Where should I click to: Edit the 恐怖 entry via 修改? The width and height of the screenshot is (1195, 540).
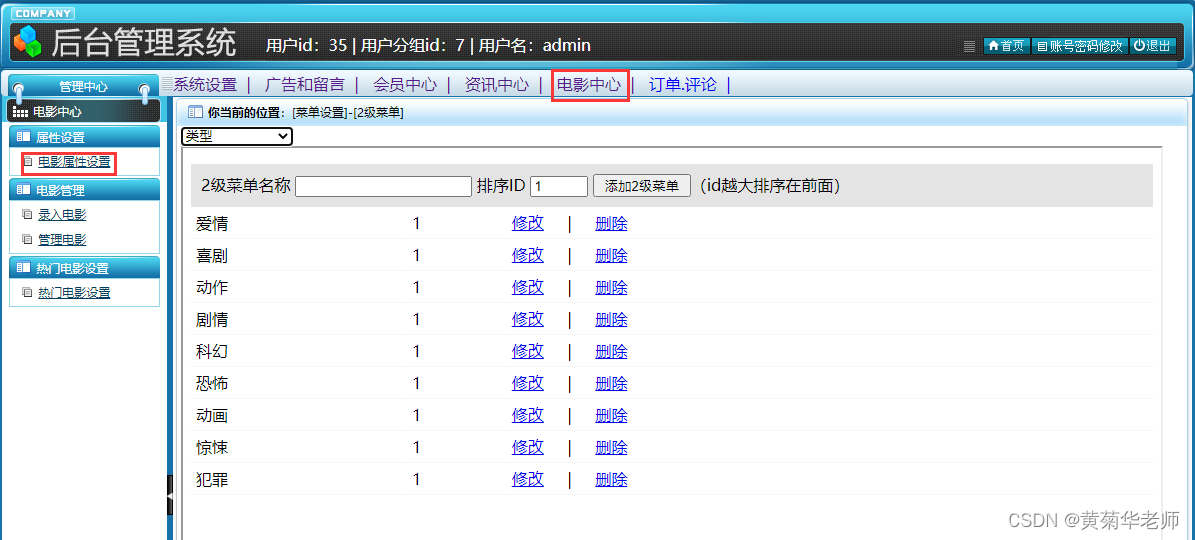[528, 384]
